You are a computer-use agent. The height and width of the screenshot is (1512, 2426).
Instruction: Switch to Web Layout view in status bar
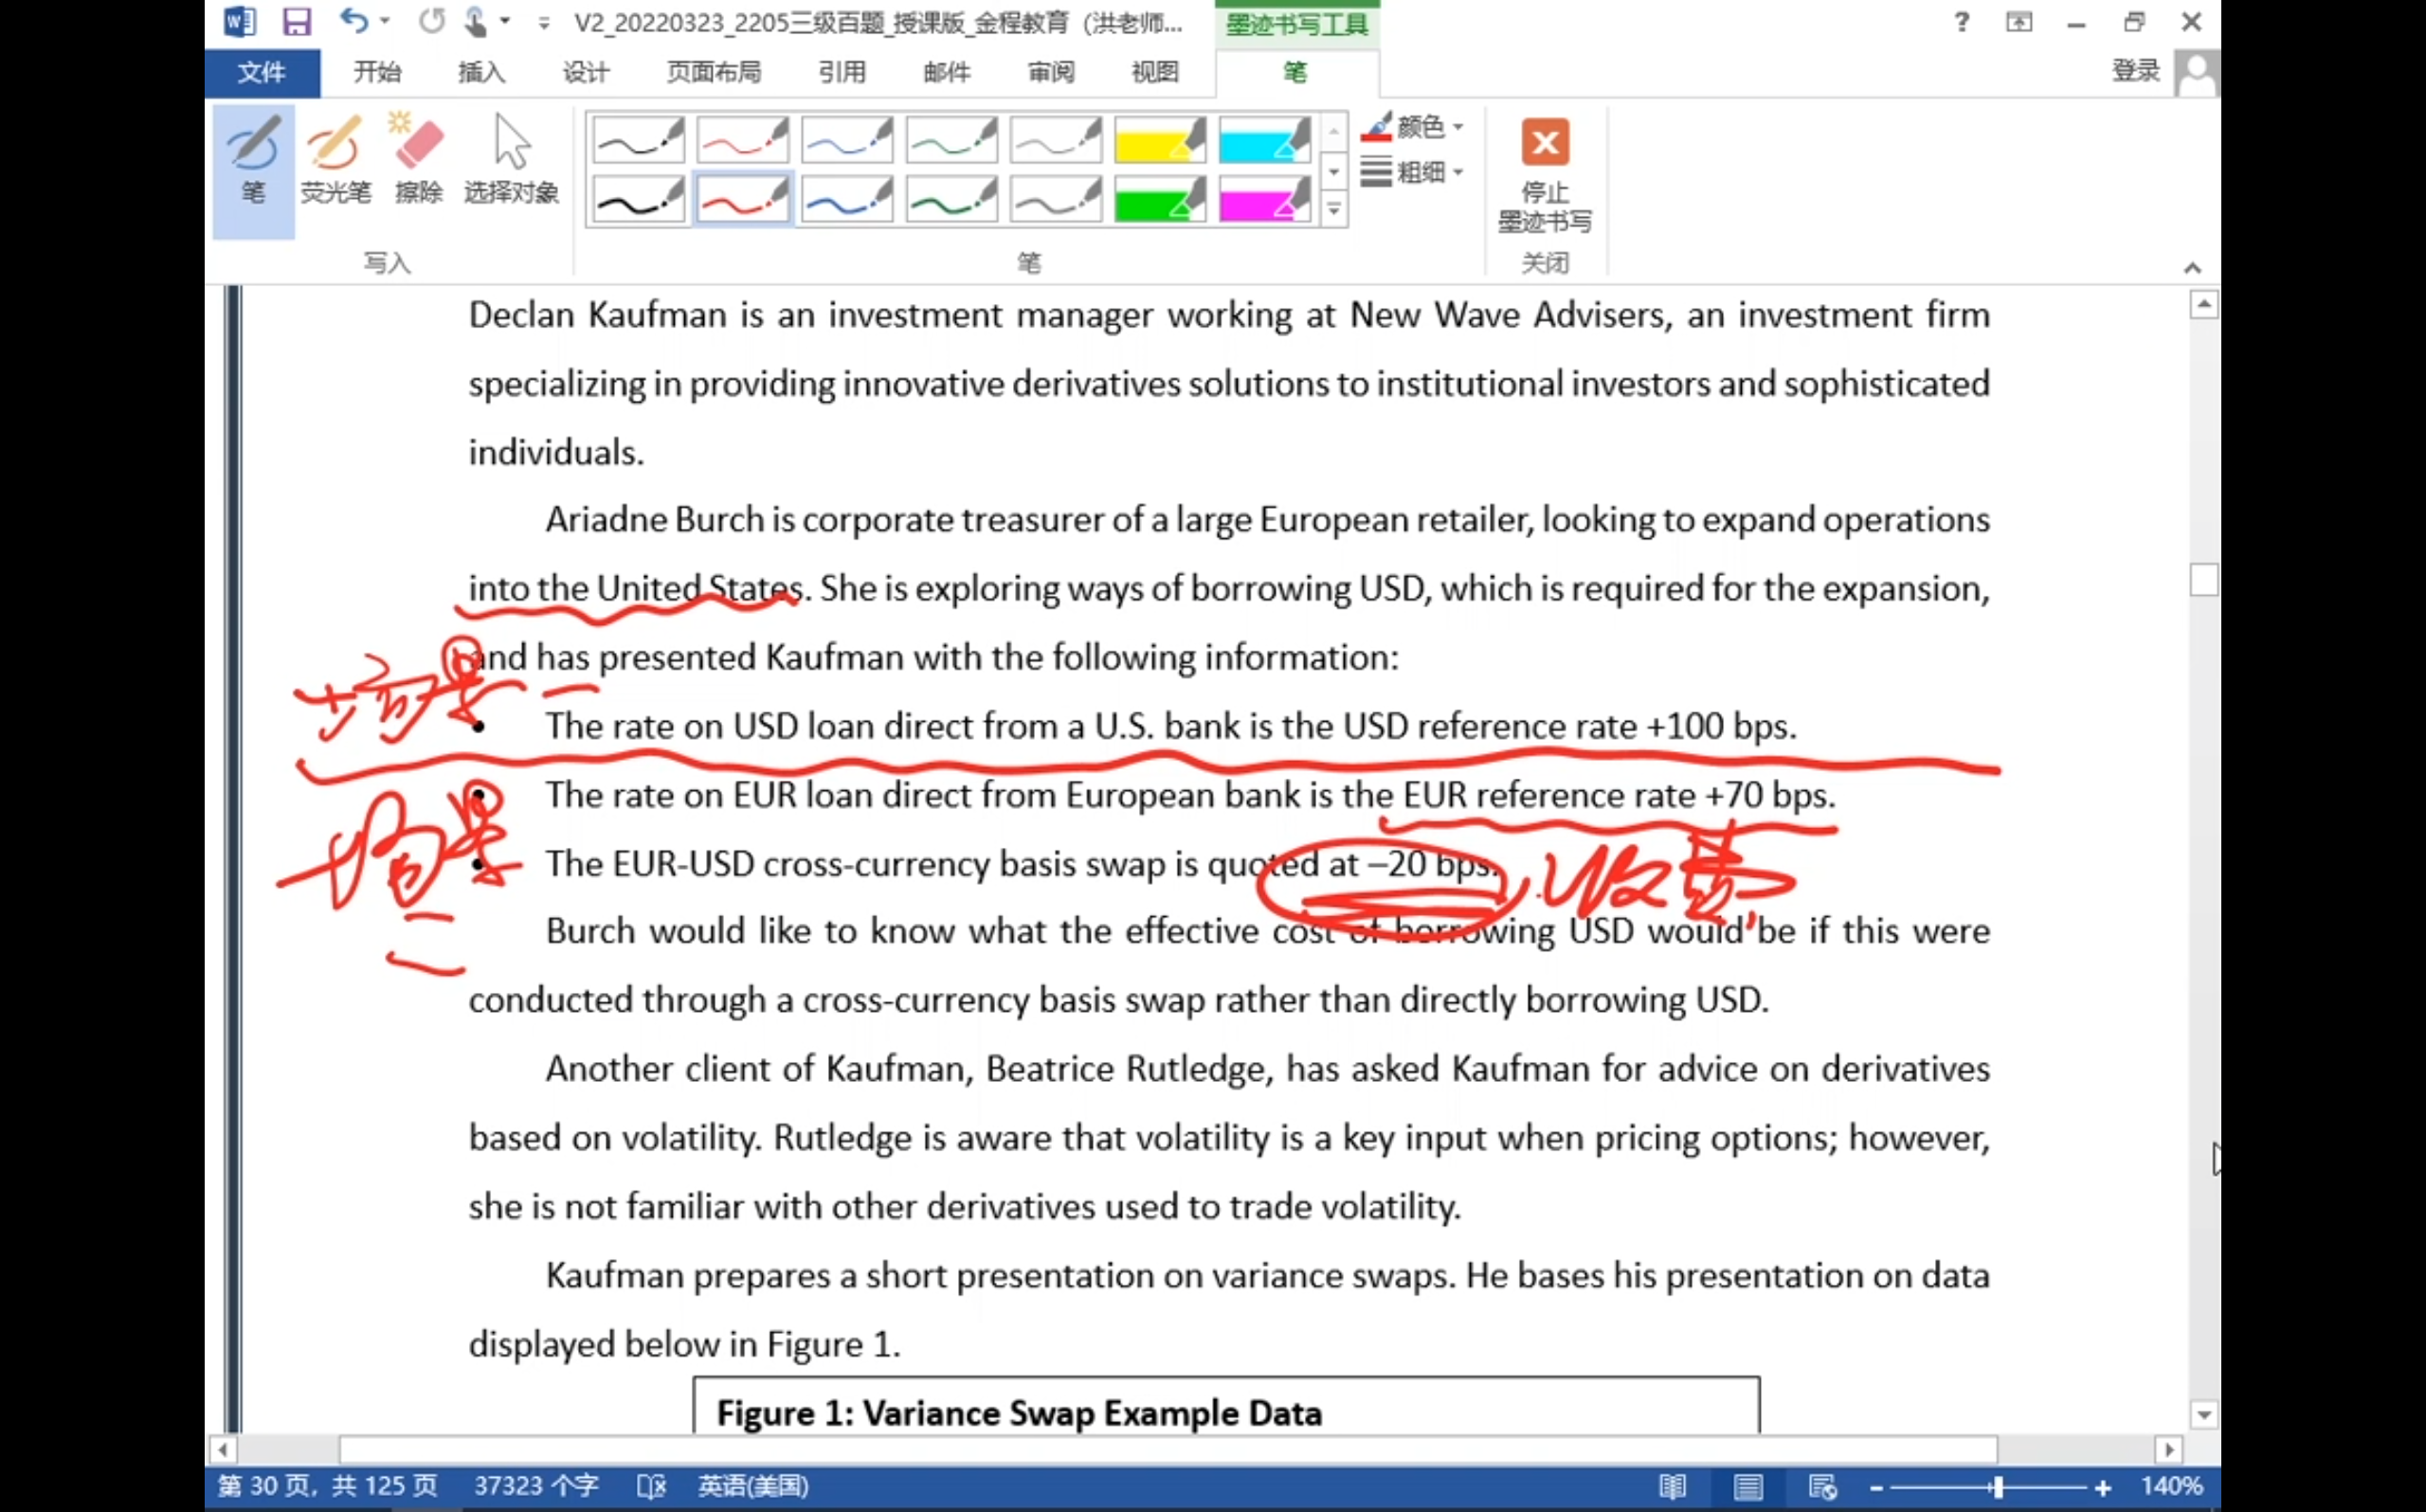(1822, 1487)
